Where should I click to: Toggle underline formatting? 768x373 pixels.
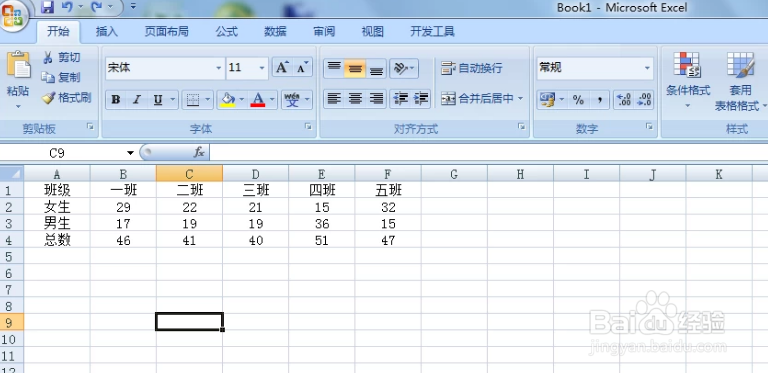pyautogui.click(x=158, y=100)
